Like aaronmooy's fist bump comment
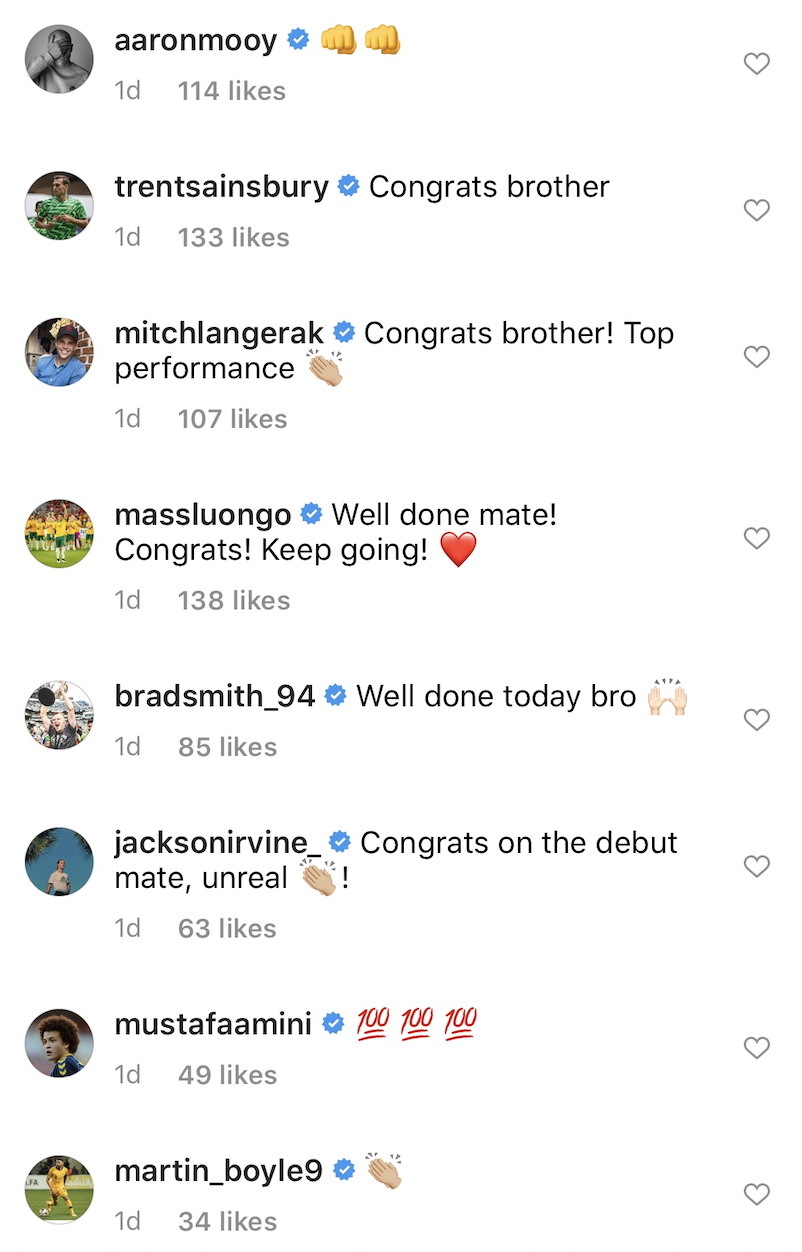The image size is (802, 1252). 757,64
